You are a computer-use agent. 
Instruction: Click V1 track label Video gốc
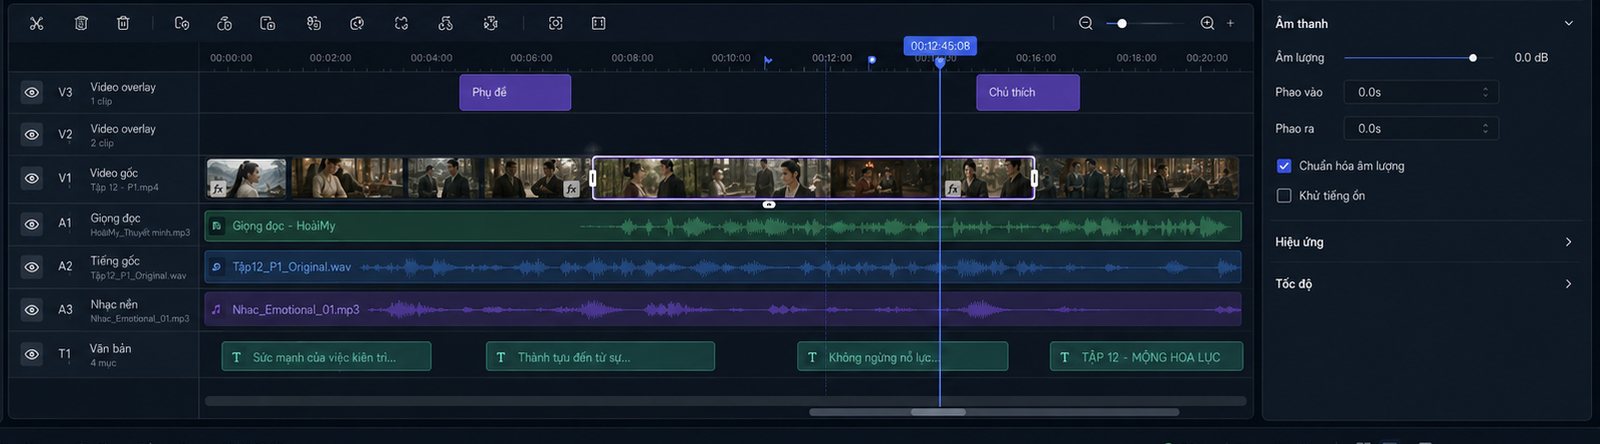114,173
